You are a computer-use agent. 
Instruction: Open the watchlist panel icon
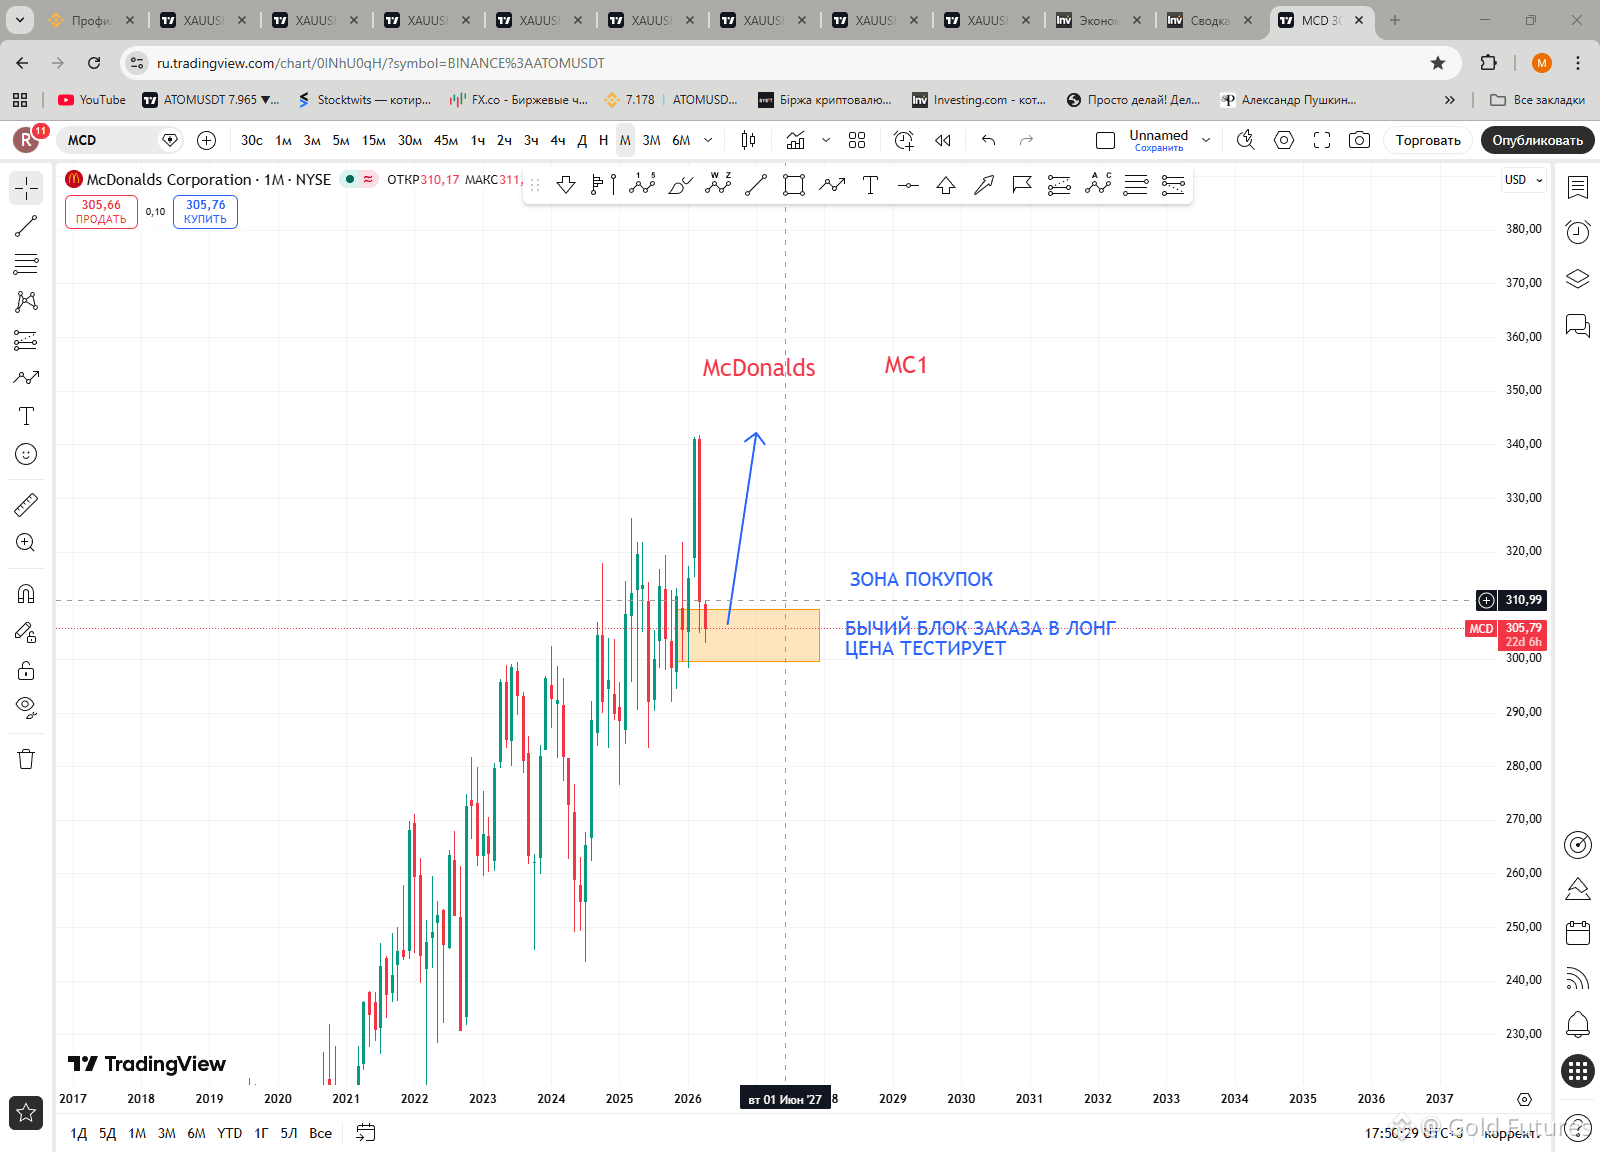pyautogui.click(x=1578, y=187)
